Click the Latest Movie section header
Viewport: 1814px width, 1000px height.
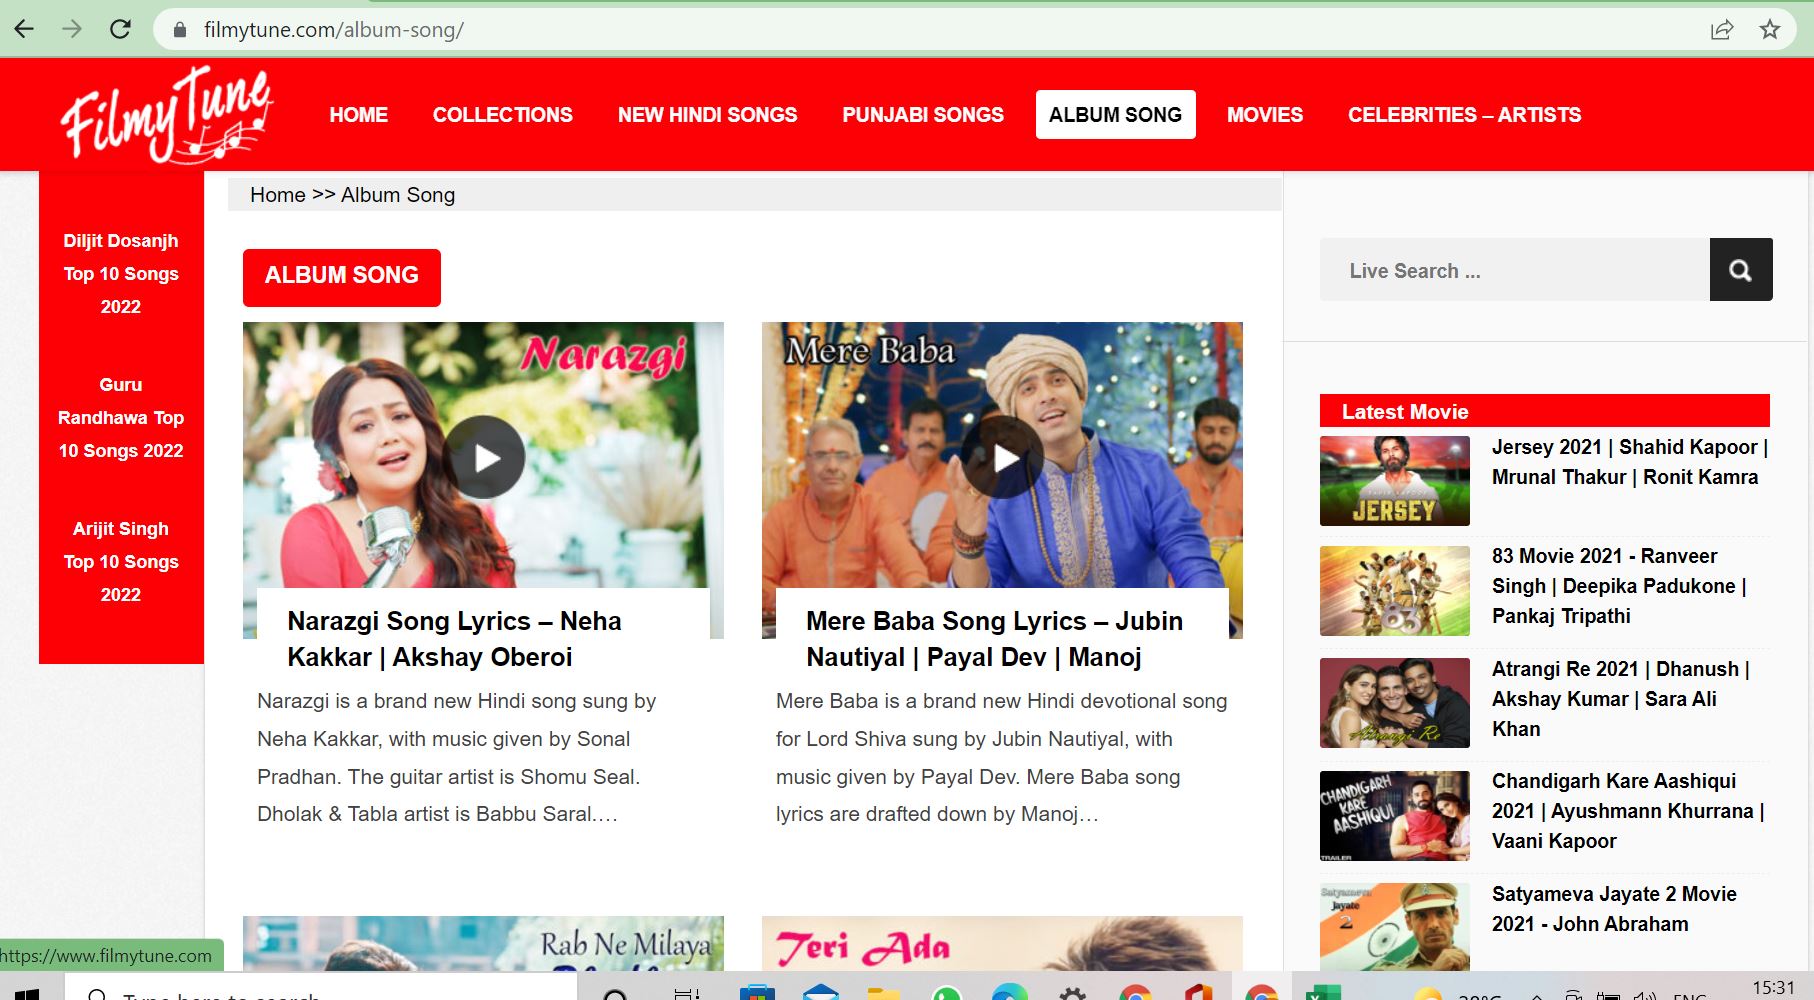coord(1545,411)
